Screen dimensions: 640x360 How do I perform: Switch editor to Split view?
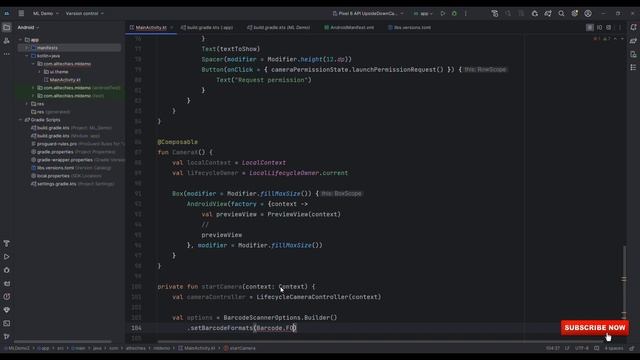pyautogui.click(x=599, y=27)
